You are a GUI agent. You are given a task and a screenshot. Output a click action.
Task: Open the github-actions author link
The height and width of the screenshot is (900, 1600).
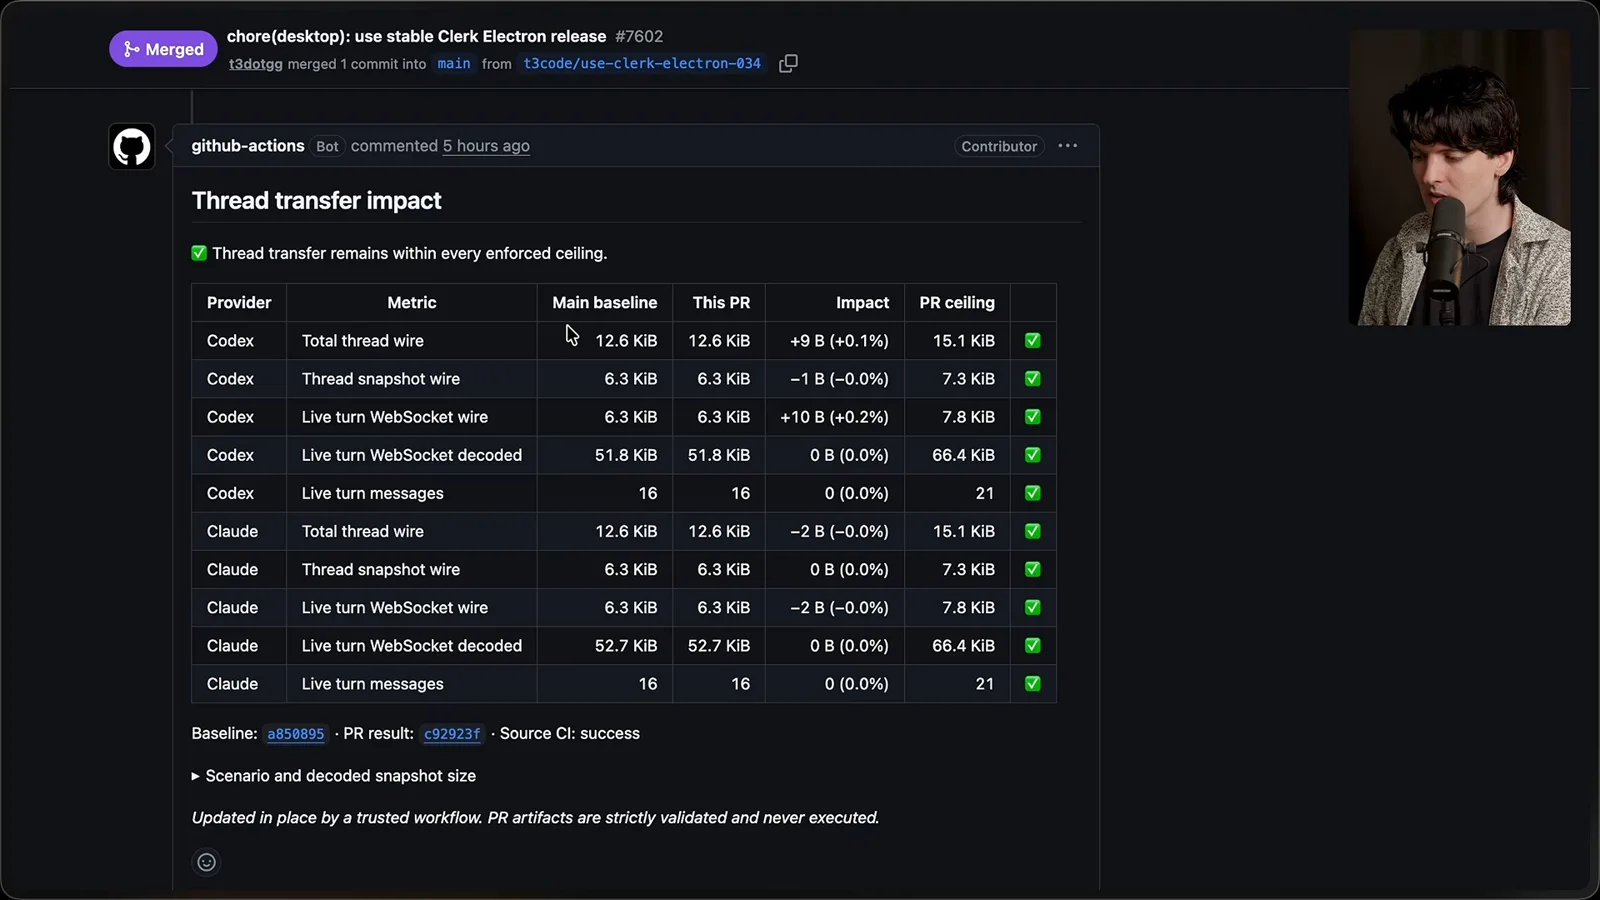pyautogui.click(x=248, y=146)
